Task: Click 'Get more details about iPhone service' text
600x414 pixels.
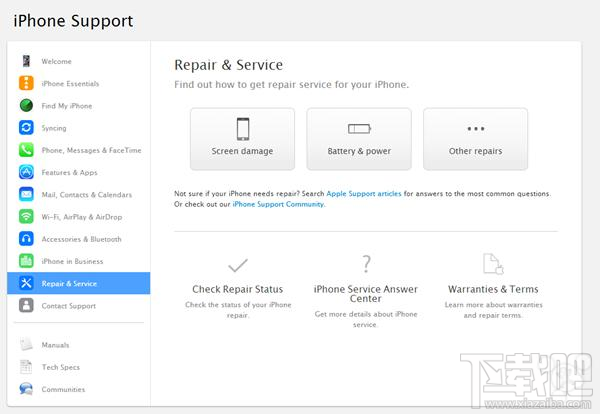Action: [366, 319]
